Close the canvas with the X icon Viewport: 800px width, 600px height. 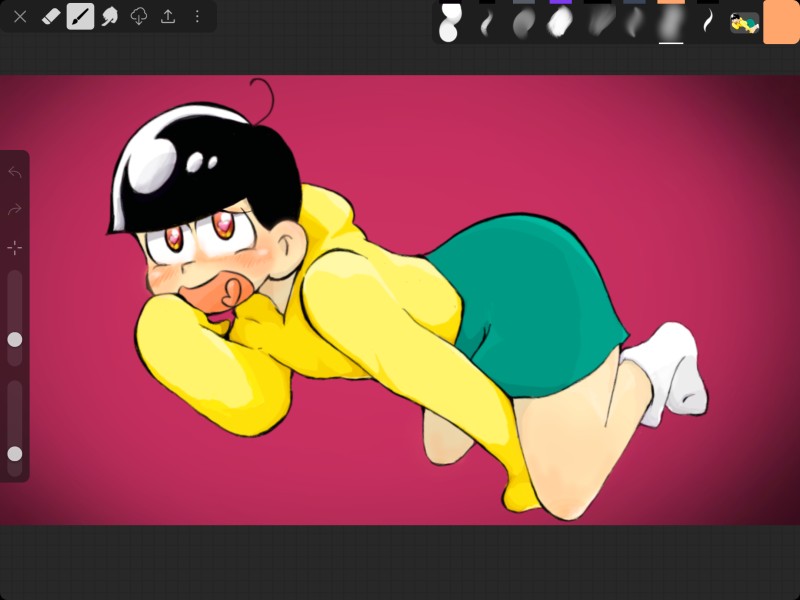[x=20, y=17]
